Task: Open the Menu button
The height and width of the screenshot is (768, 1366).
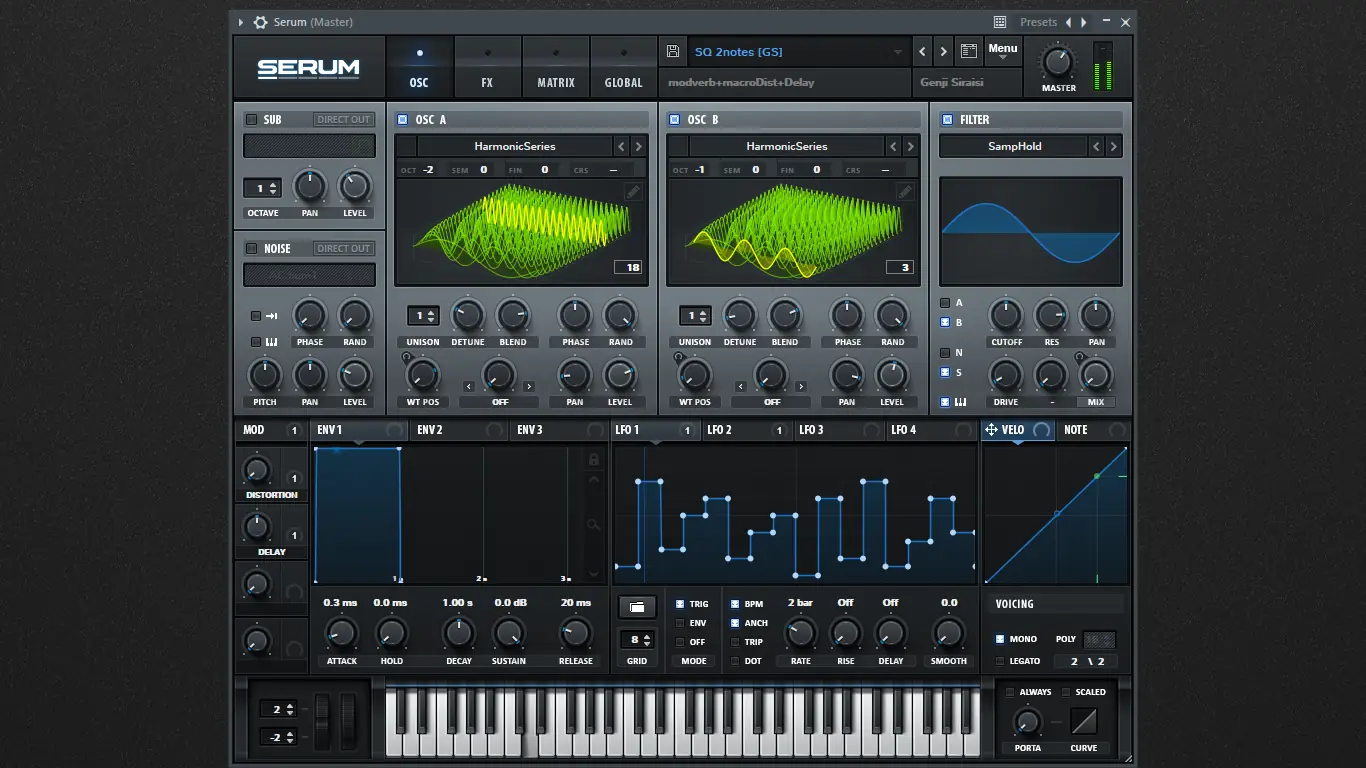Action: tap(1002, 51)
